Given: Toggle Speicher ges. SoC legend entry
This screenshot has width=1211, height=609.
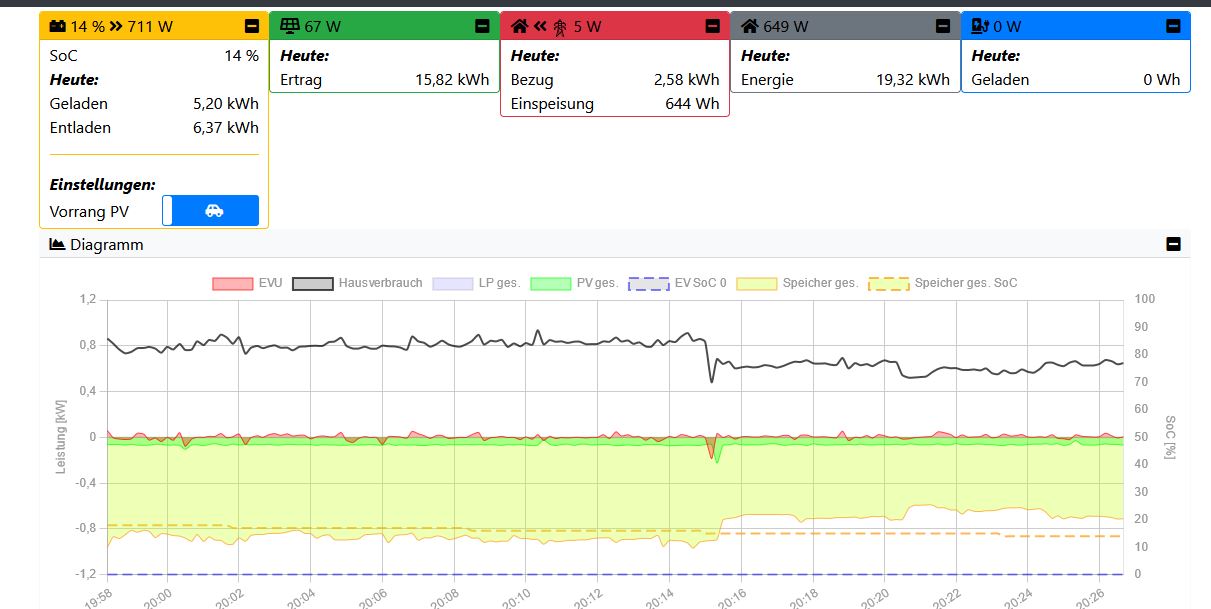Looking at the screenshot, I should [x=943, y=283].
